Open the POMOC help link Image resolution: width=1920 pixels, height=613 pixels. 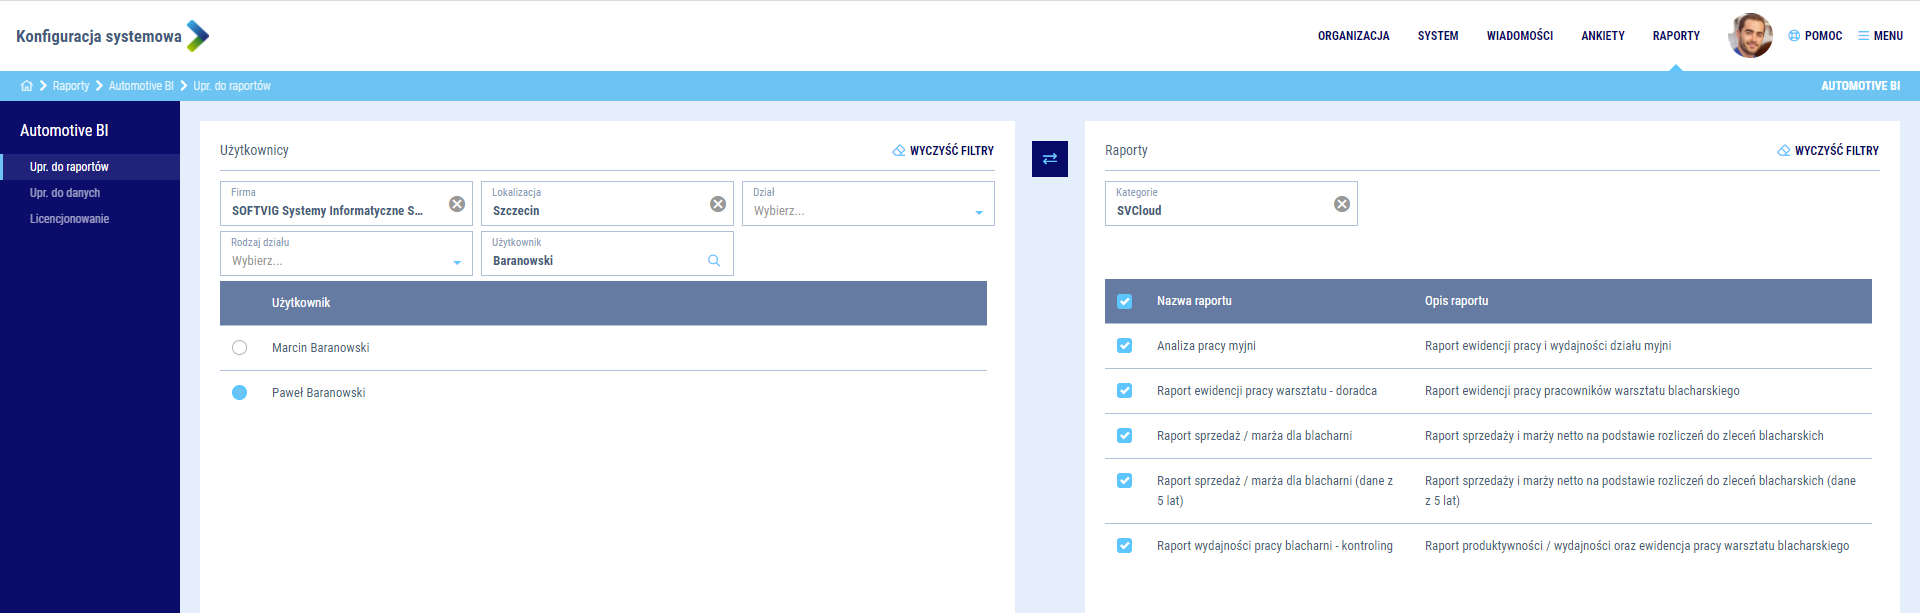coord(1815,36)
